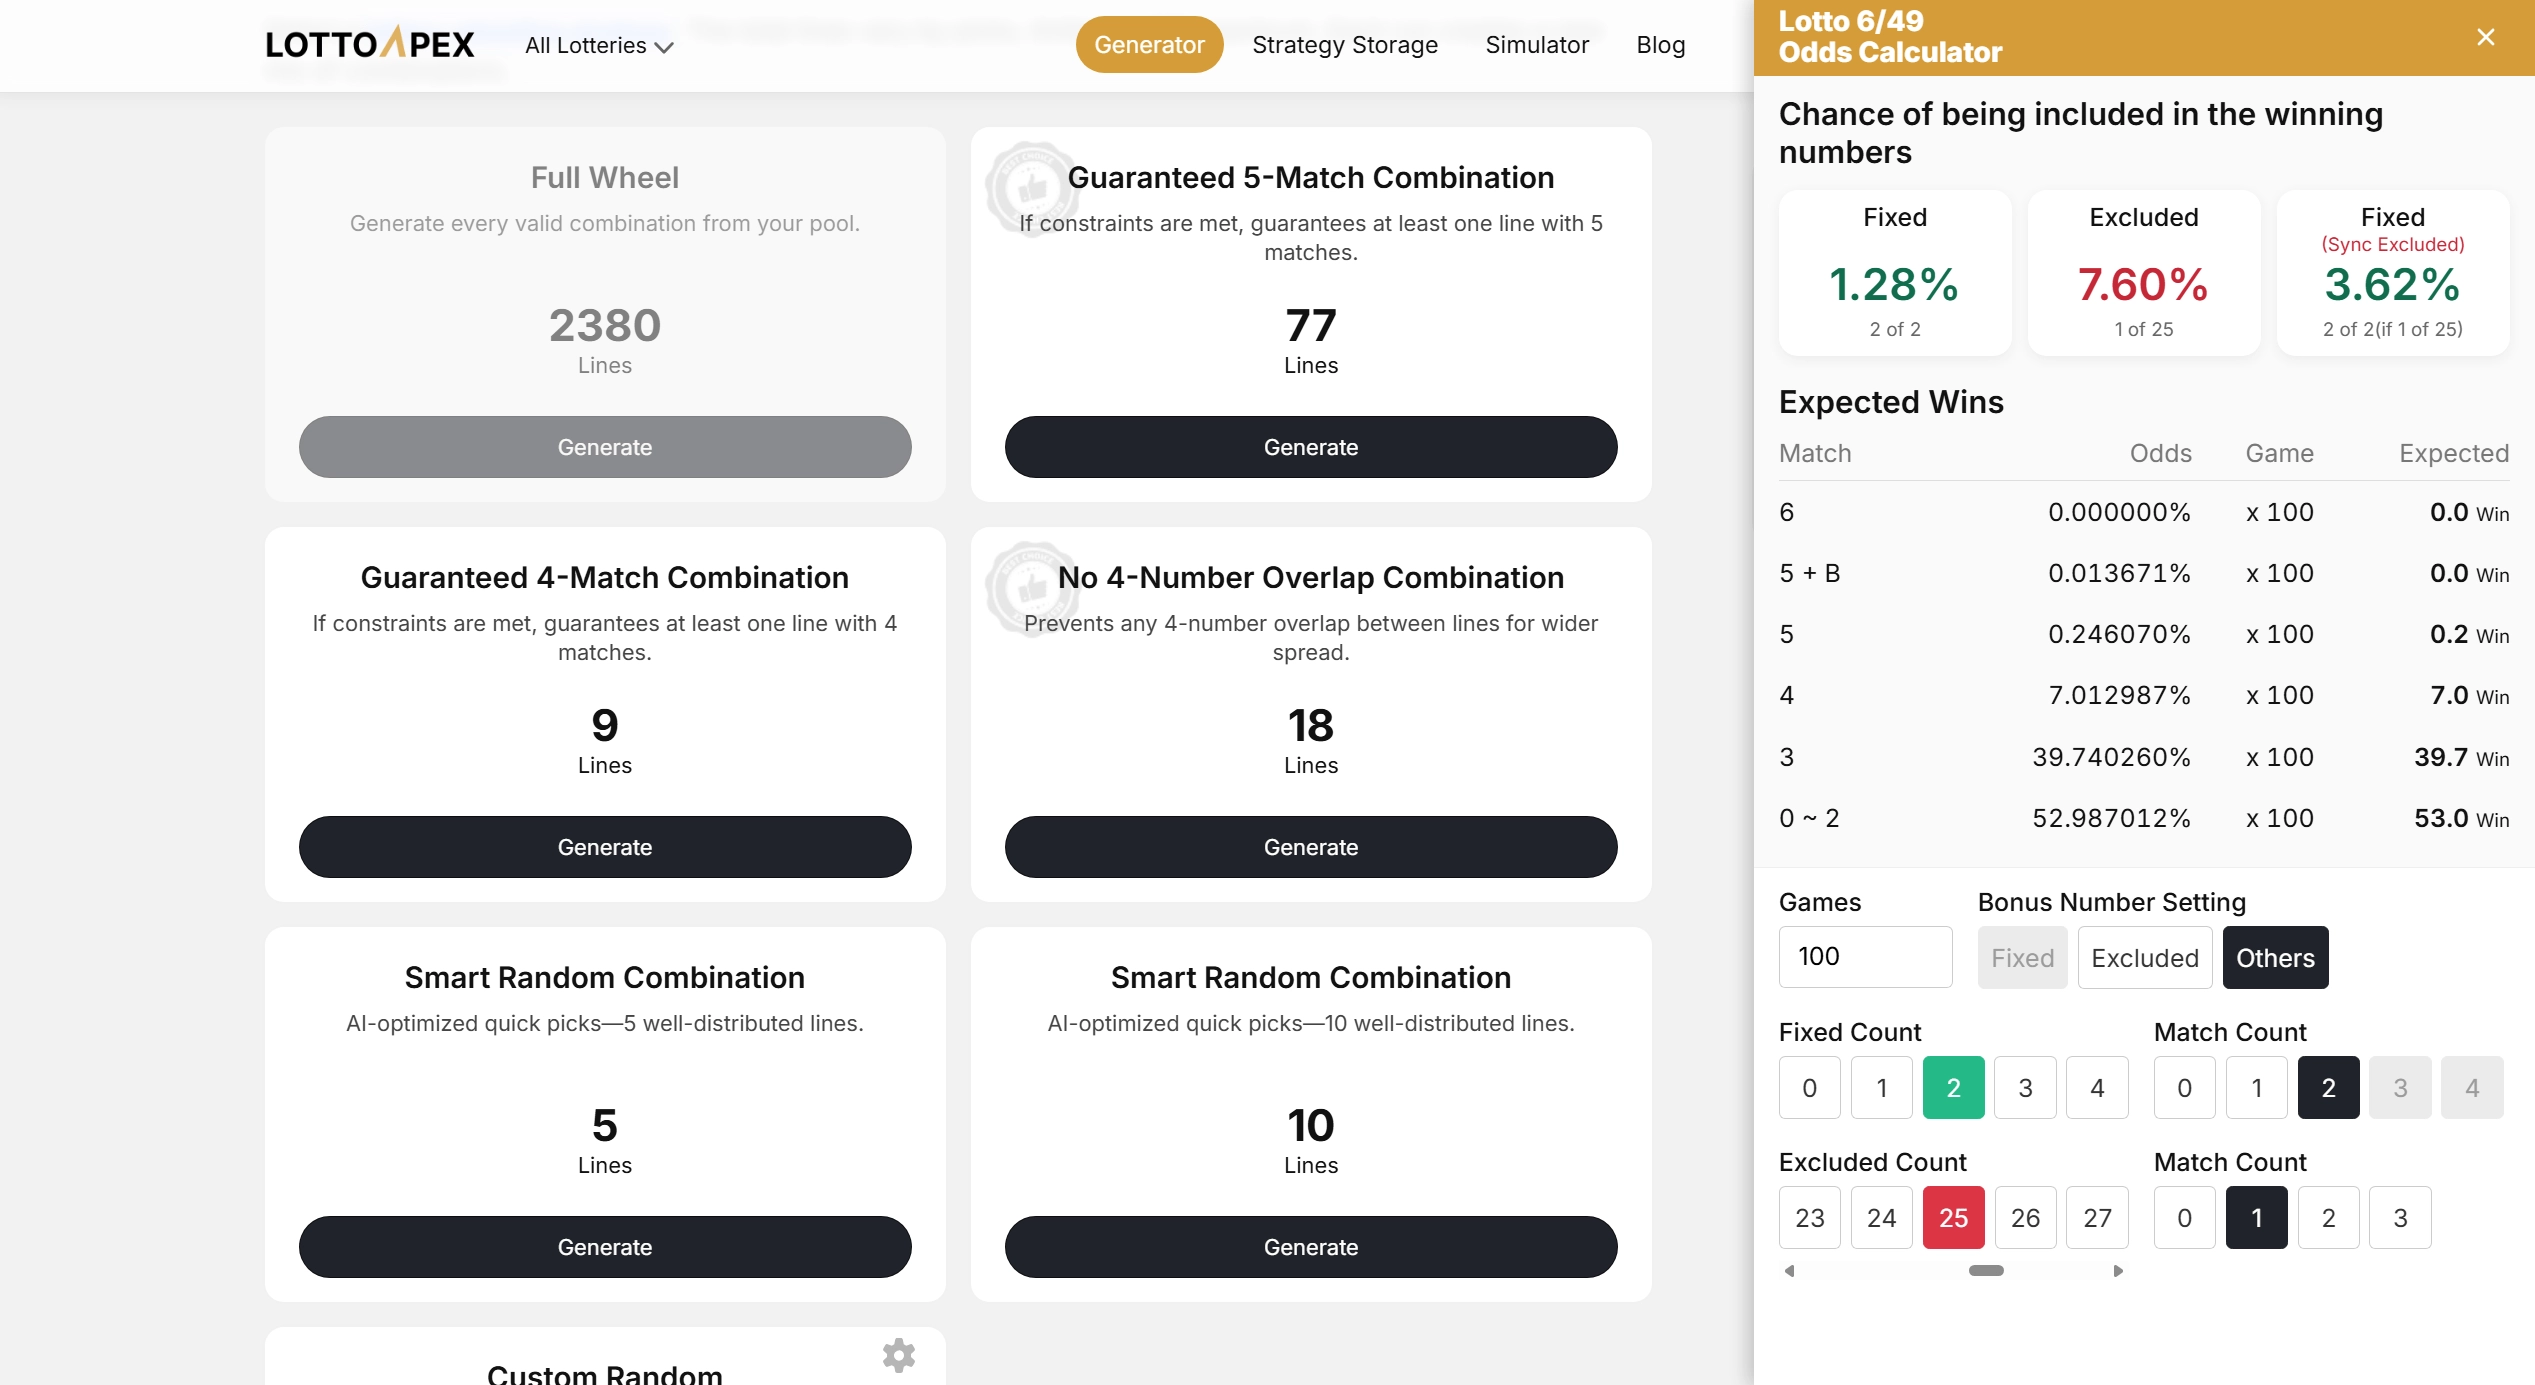Click left pagination arrow under Excluded Count
2535x1385 pixels.
[1791, 1270]
